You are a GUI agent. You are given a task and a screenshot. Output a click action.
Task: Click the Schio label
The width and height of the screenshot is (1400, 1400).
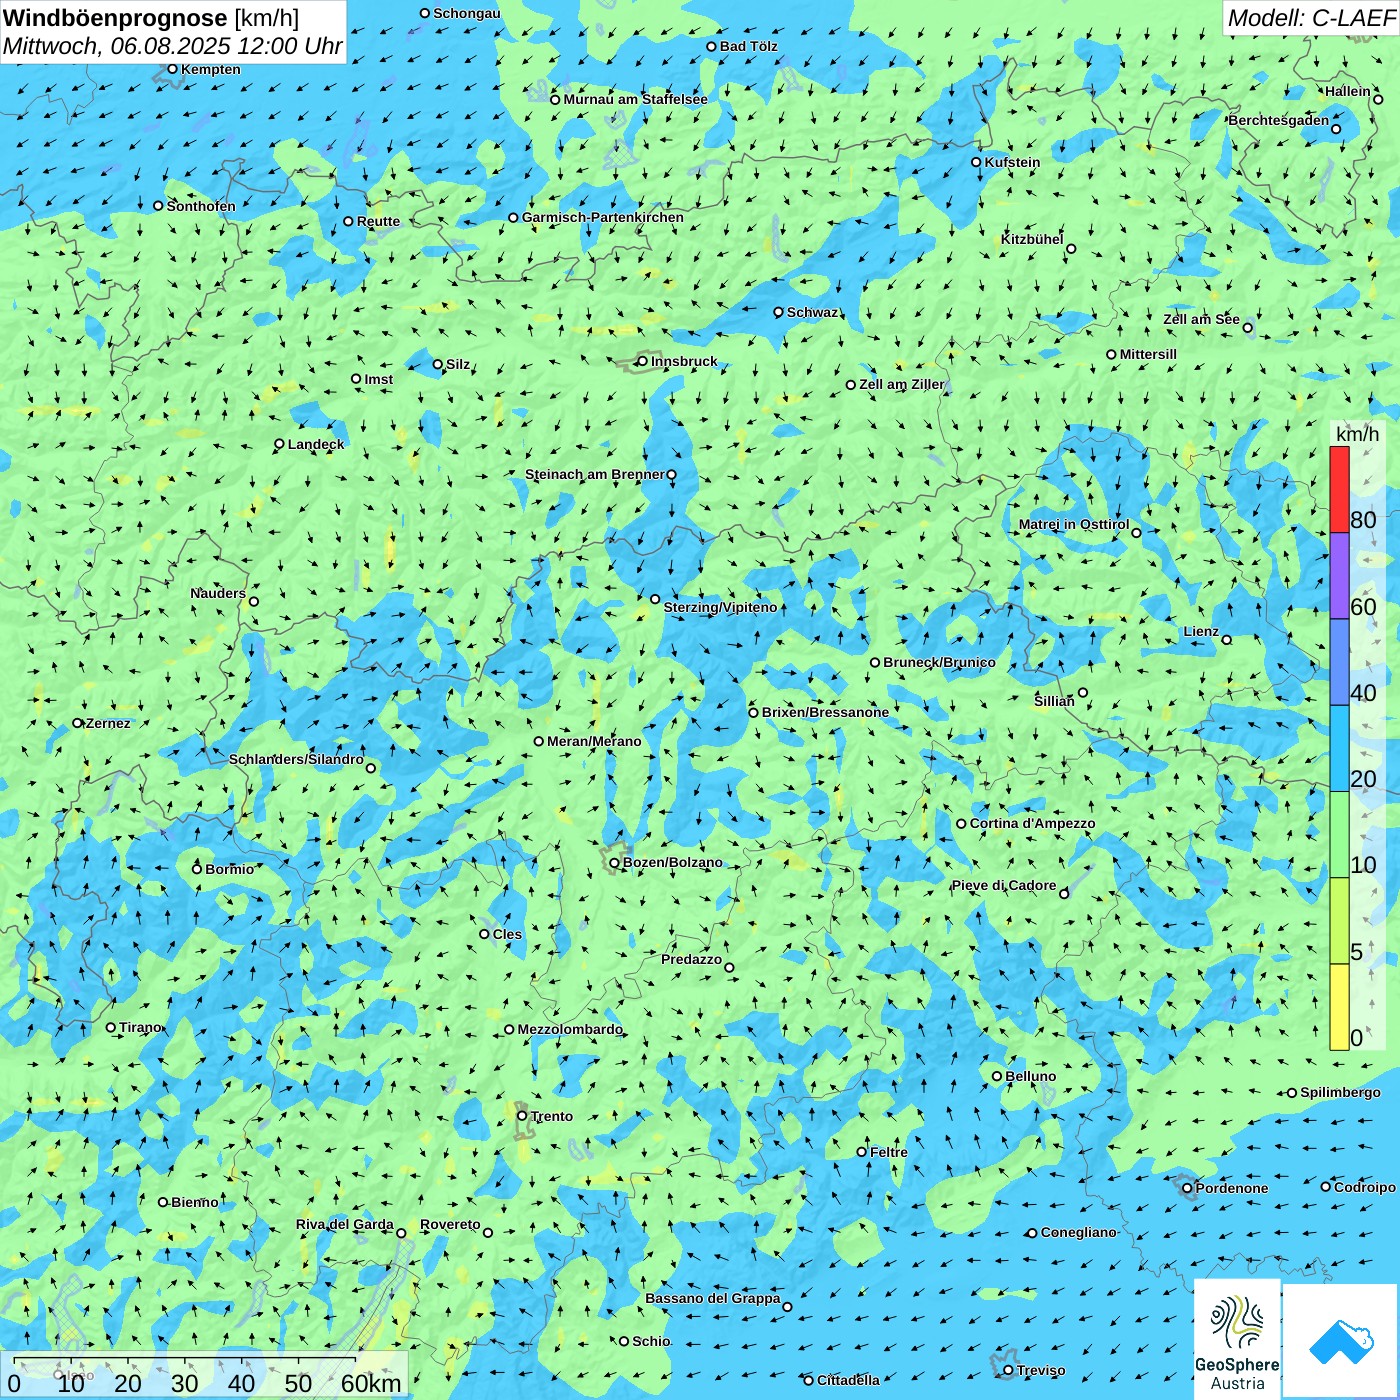(651, 1341)
